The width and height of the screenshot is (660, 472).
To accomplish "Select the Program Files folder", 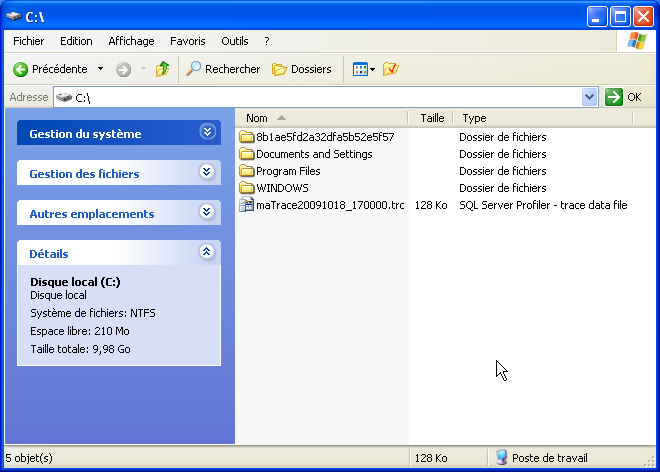I will [x=288, y=171].
